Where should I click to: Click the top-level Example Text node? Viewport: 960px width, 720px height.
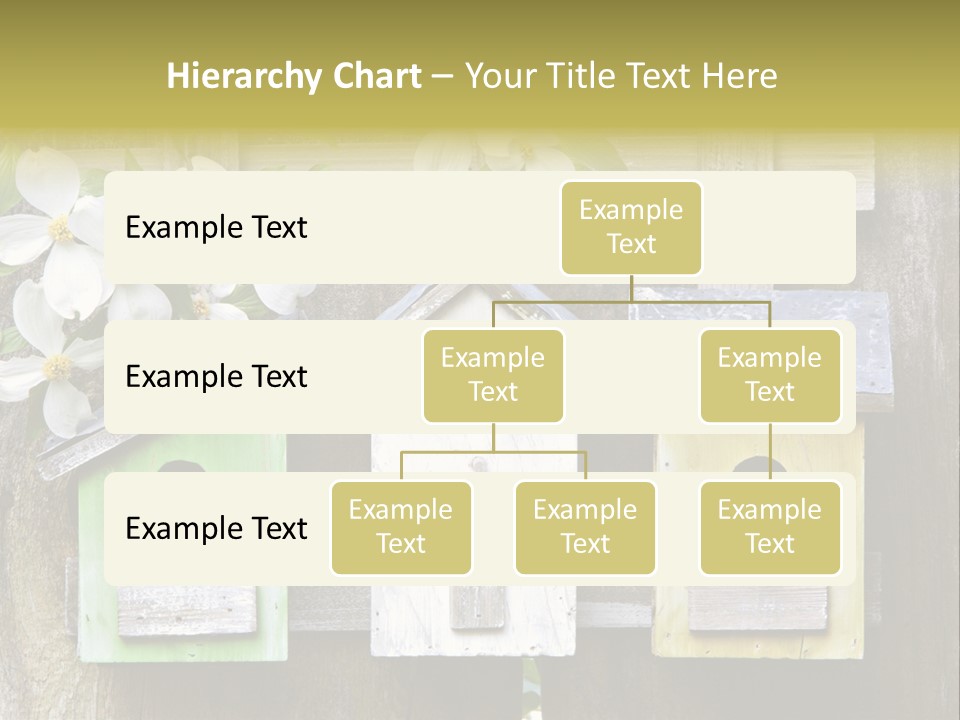point(631,228)
